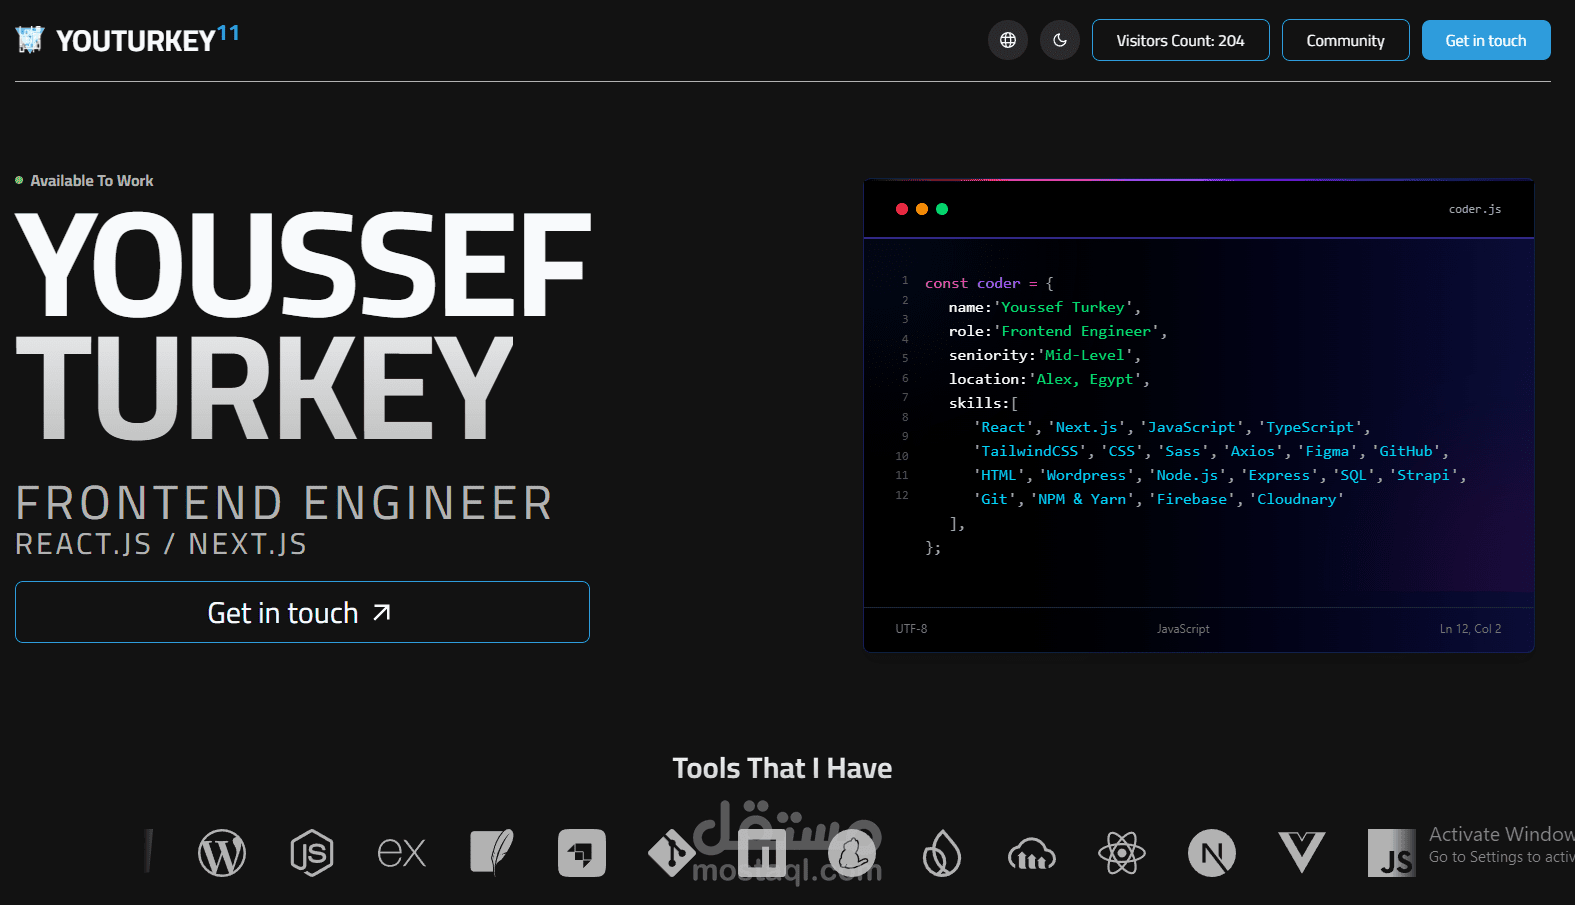Click 'Firebase' in the skills code
Screen dimensions: 1575x905
(x=1191, y=499)
